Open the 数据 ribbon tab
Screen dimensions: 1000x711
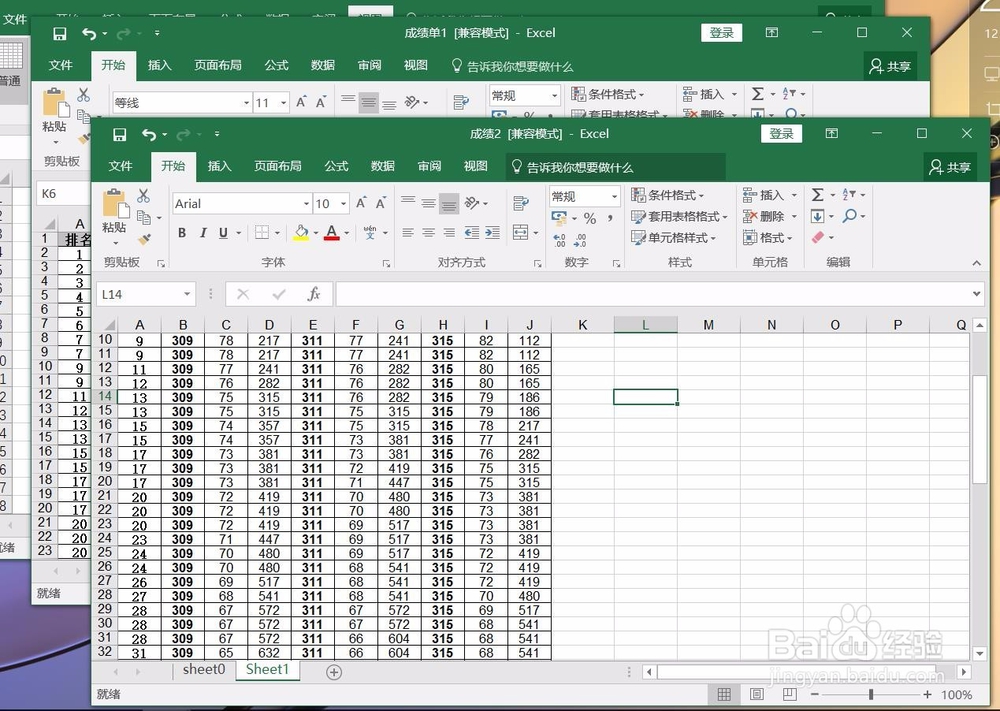point(381,166)
